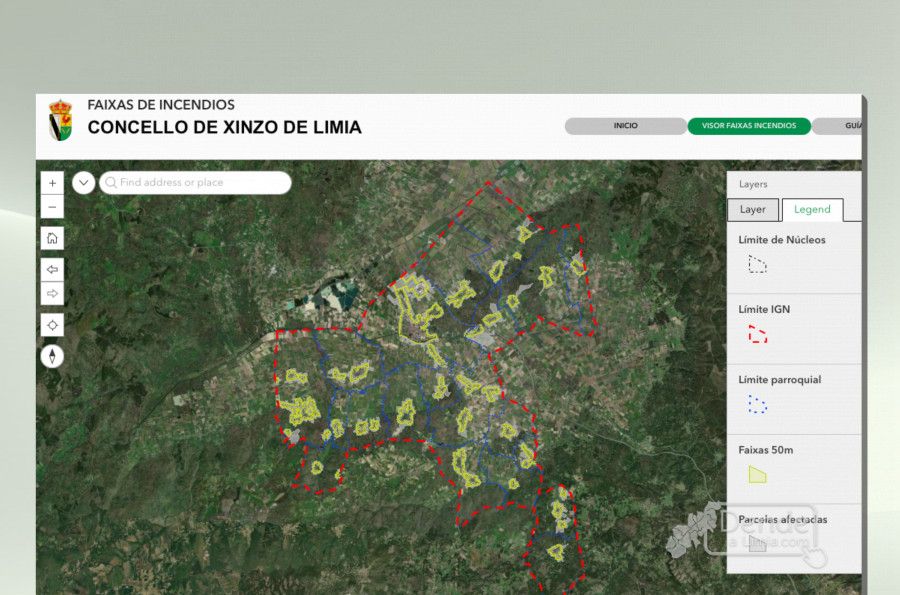Click the red Límite IGN legend symbol
The image size is (900, 595).
click(x=757, y=334)
